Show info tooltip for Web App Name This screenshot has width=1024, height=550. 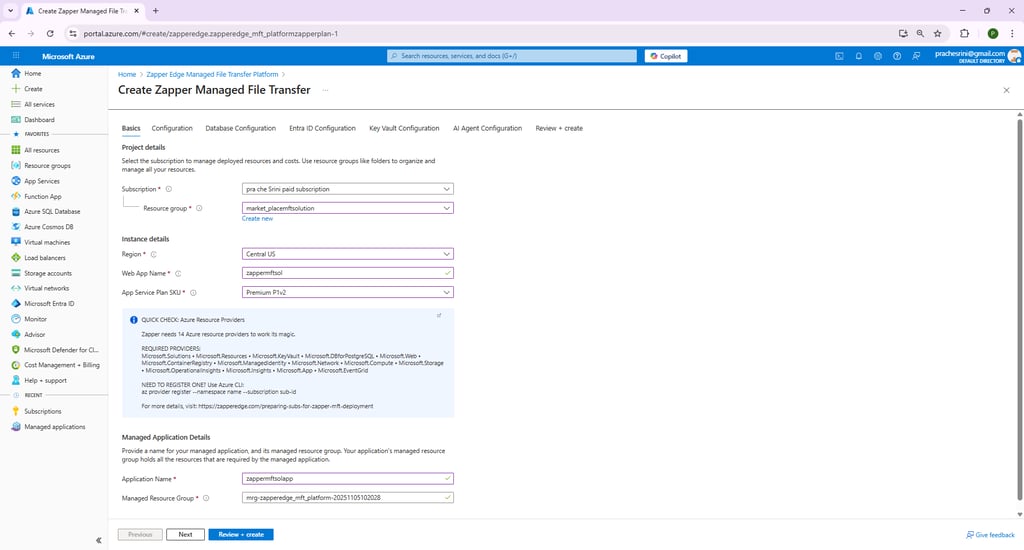pyautogui.click(x=178, y=274)
